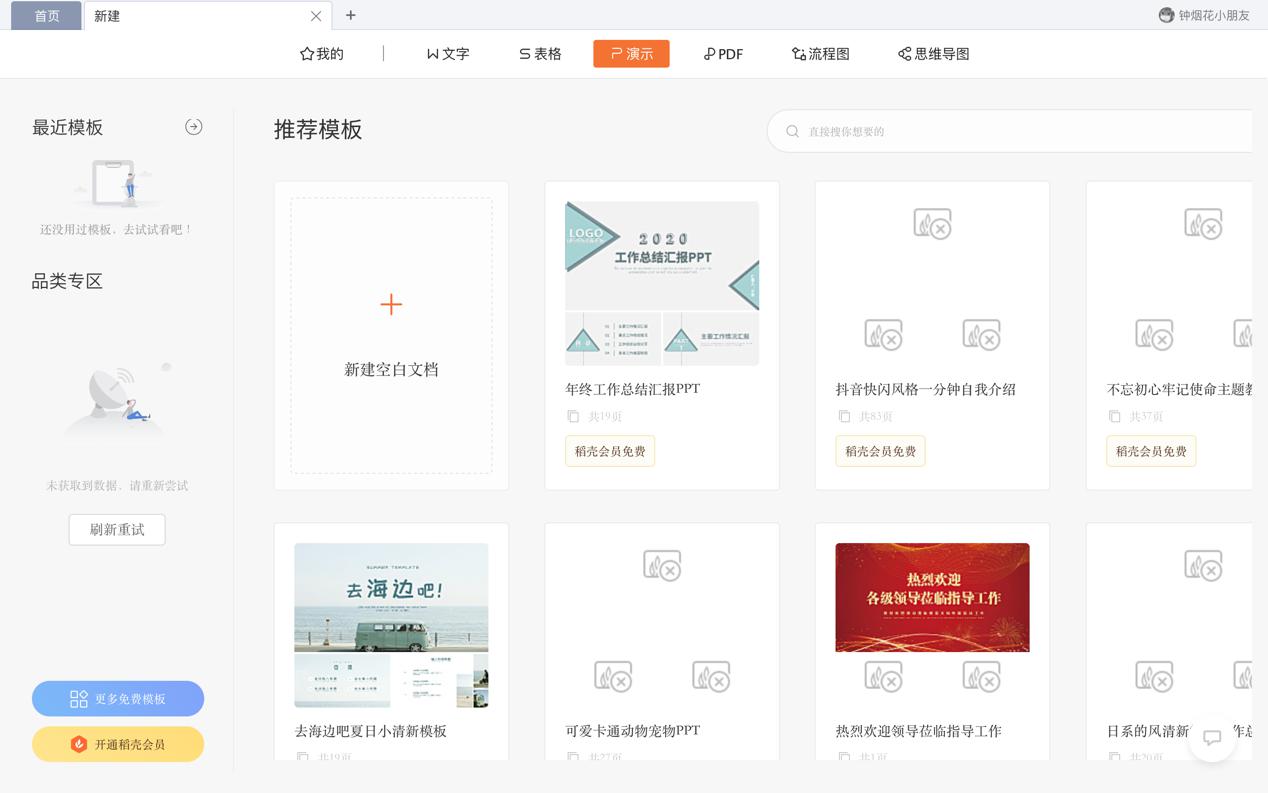Click page count icon under 抖音快闪风格
The width and height of the screenshot is (1268, 793).
coord(844,416)
